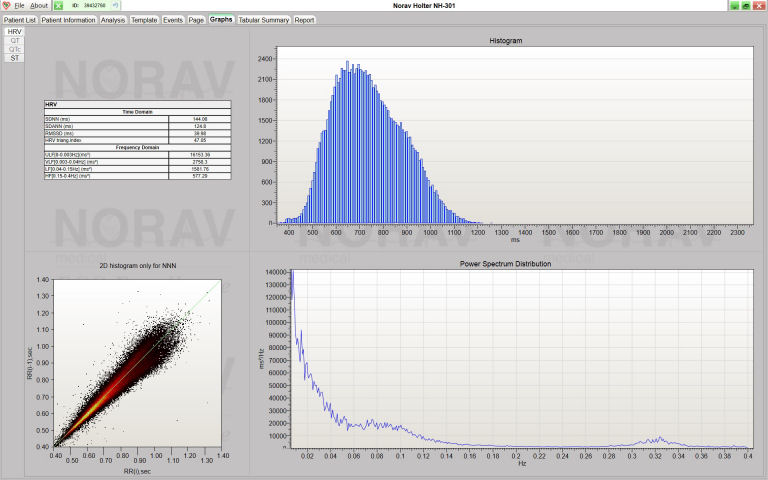
Task: Choose the QTc graph button
Action: (x=14, y=49)
